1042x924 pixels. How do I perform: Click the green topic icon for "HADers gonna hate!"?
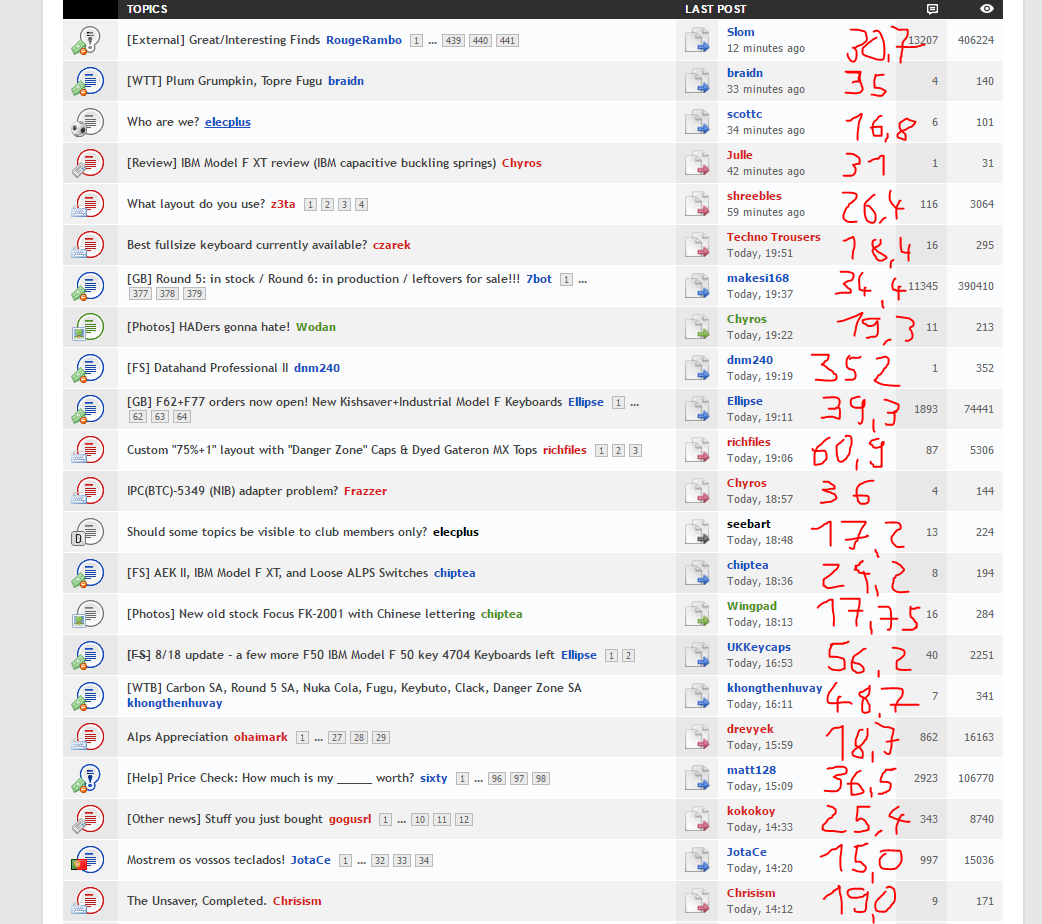[x=84, y=327]
